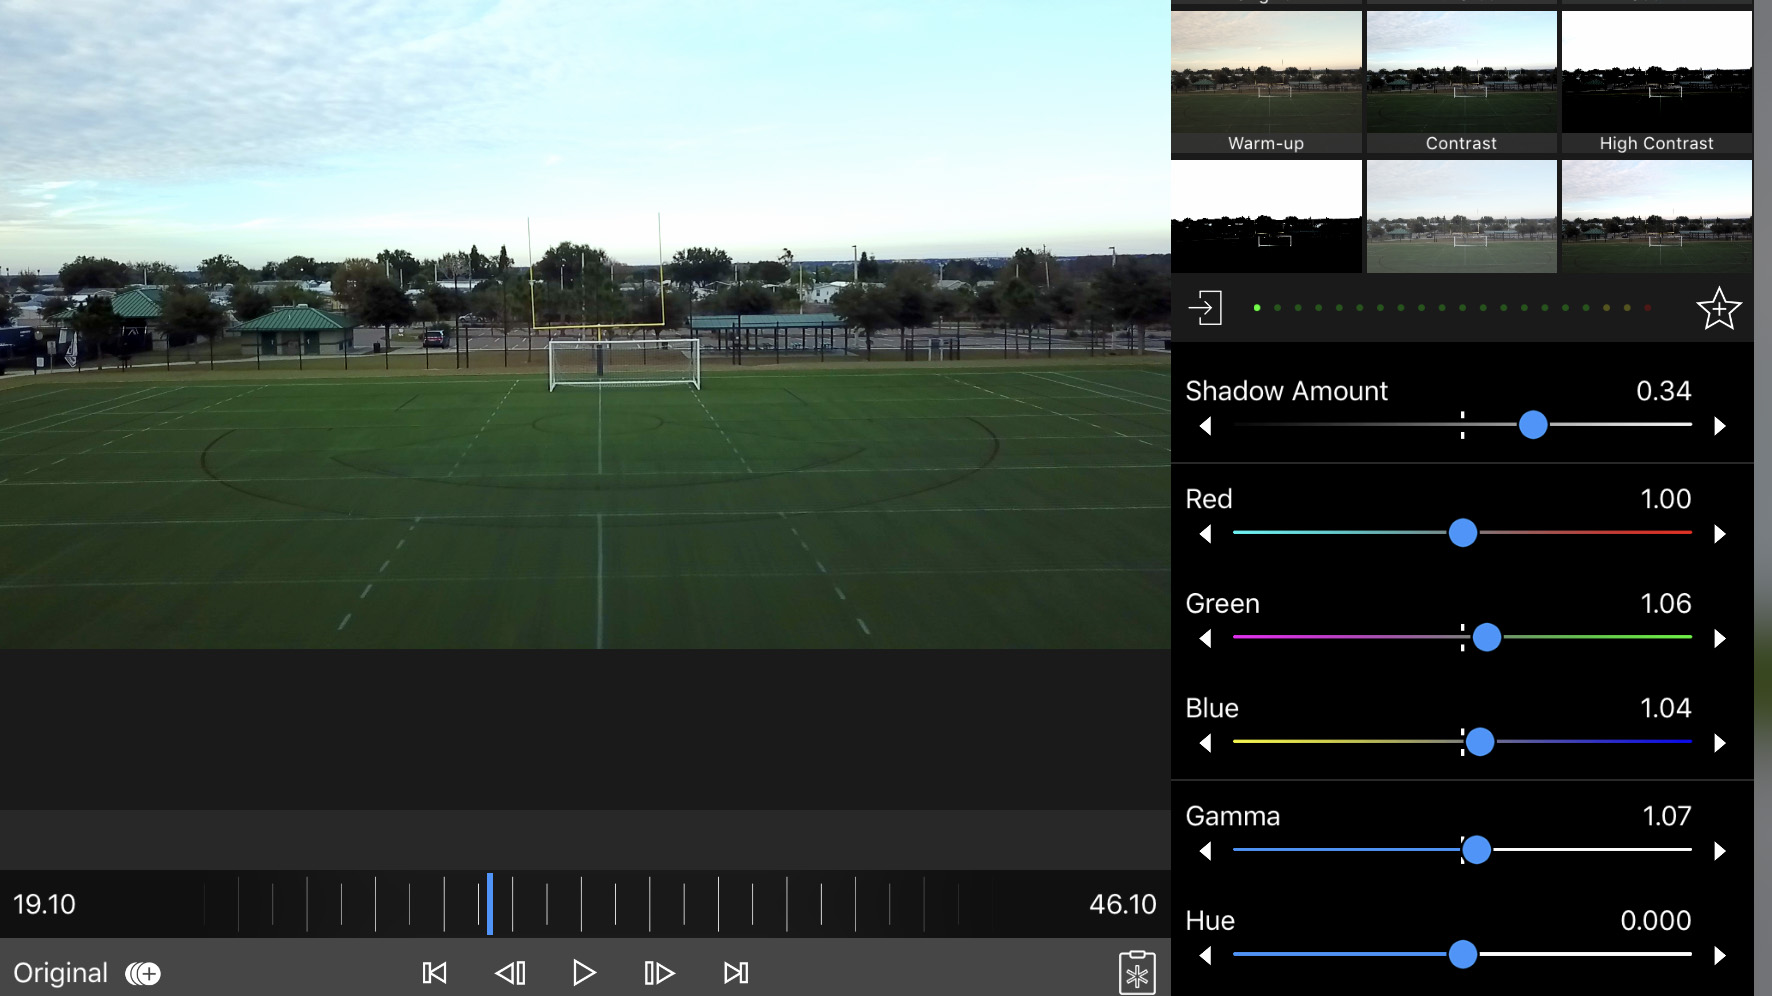The image size is (1772, 996).
Task: Apply the Warm-up preset
Action: 1266,82
